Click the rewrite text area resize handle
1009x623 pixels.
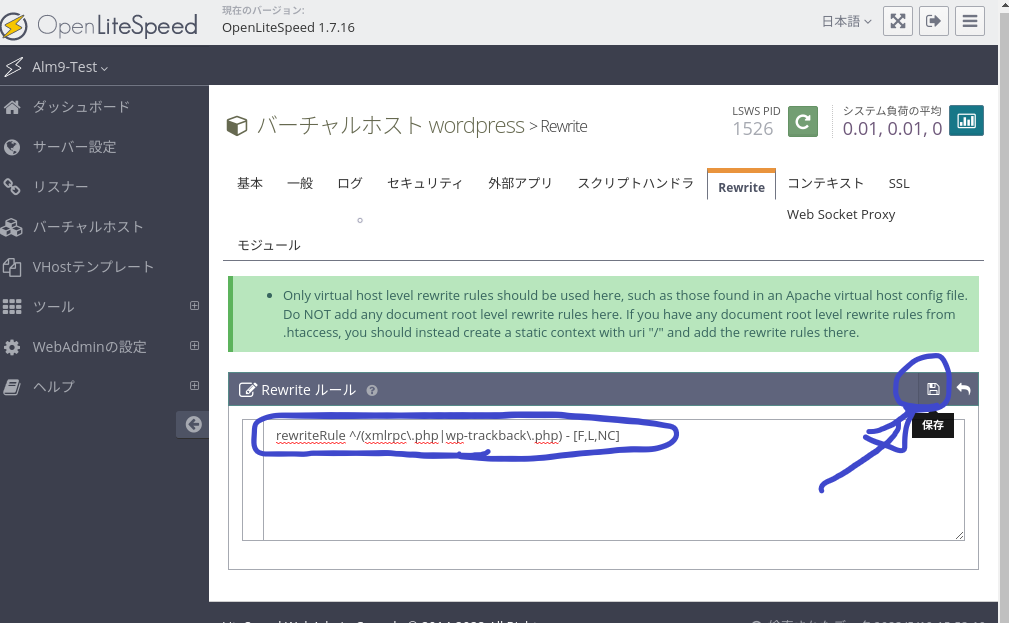point(959,535)
